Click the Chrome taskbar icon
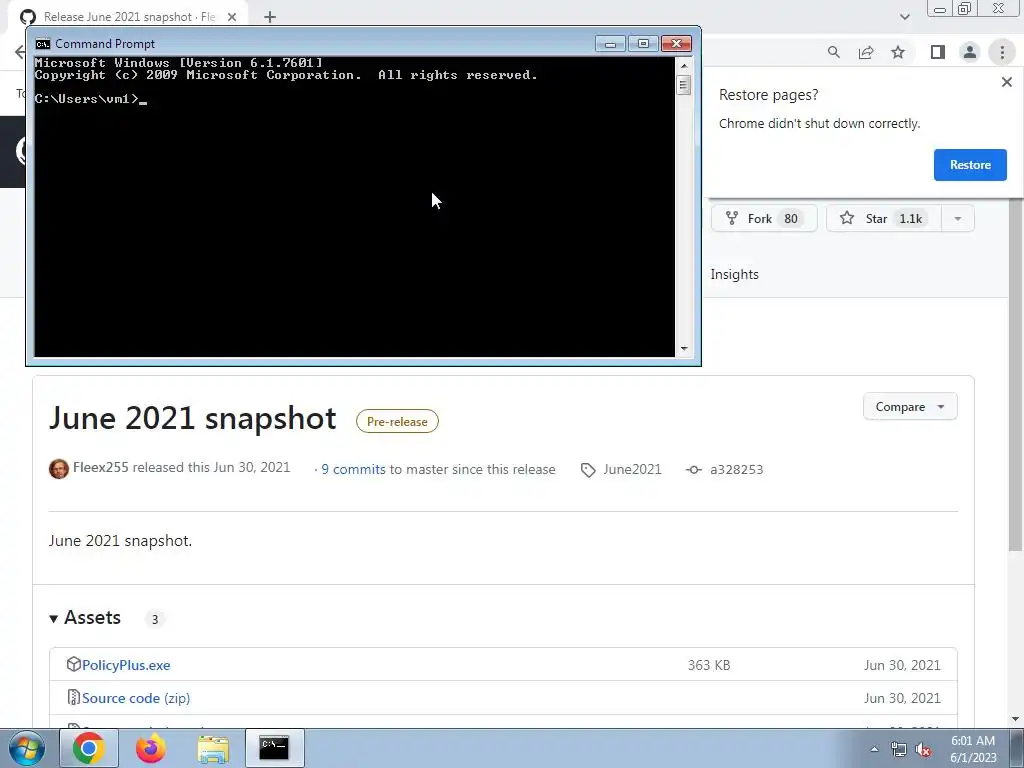Image resolution: width=1024 pixels, height=768 pixels. 88,748
